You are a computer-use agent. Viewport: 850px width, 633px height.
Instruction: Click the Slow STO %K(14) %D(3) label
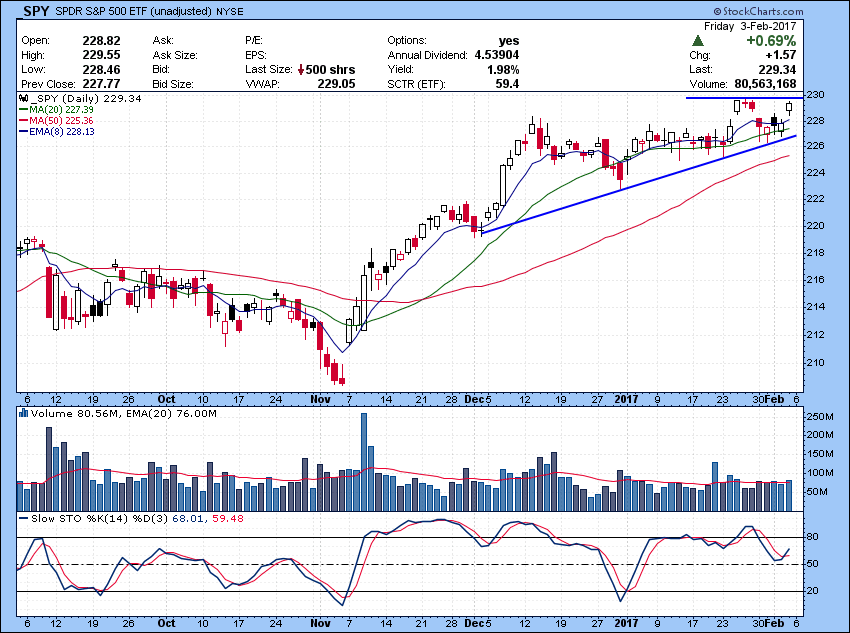(100, 519)
